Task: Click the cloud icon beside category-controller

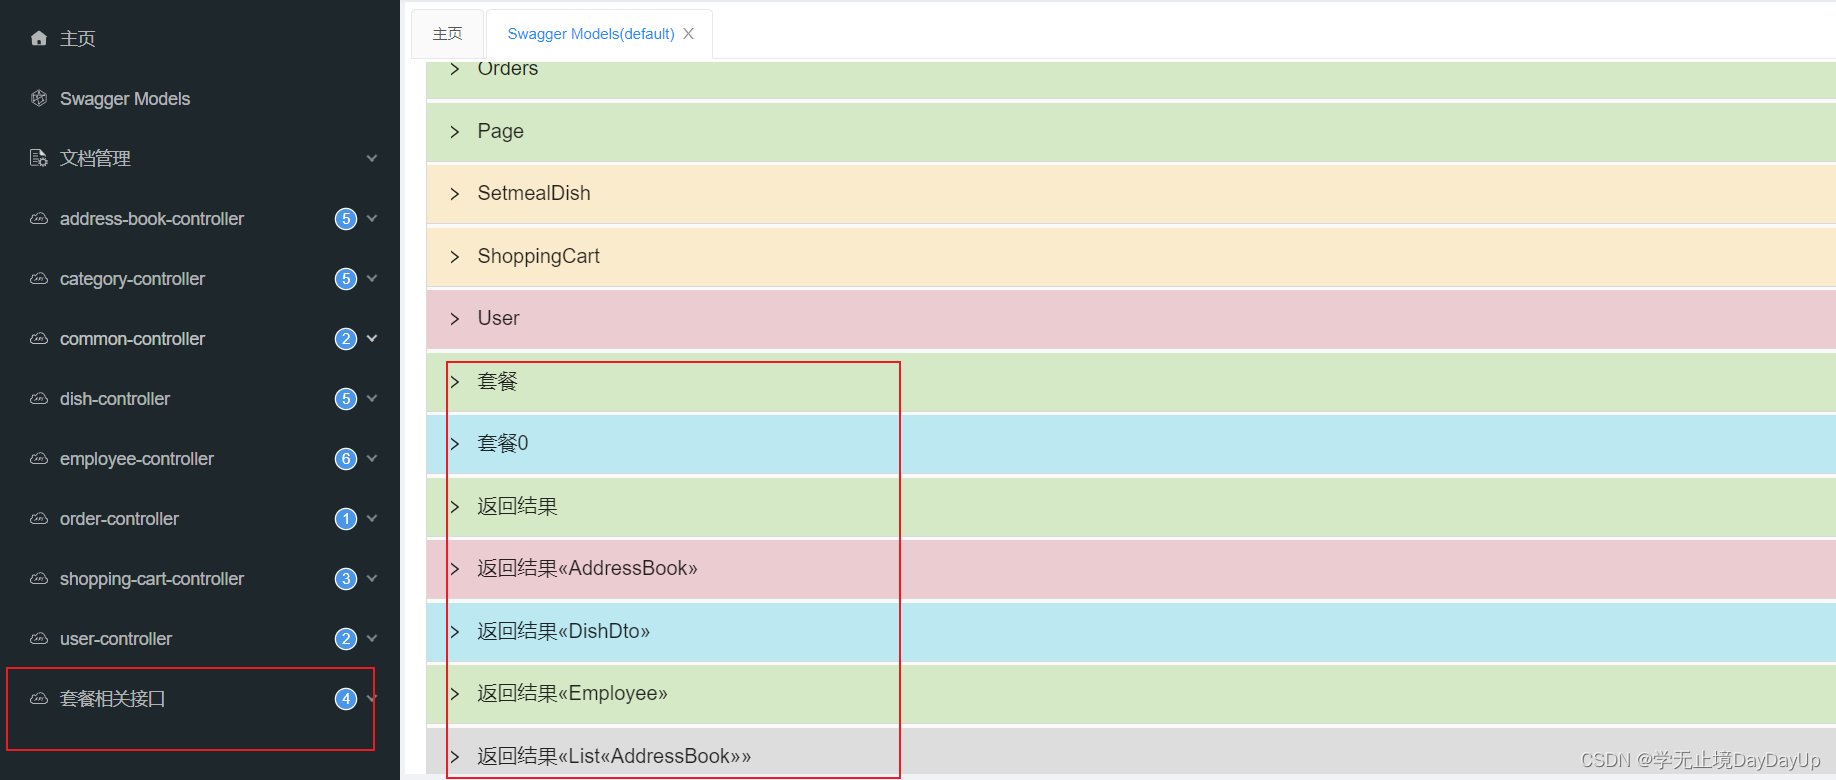Action: coord(39,278)
